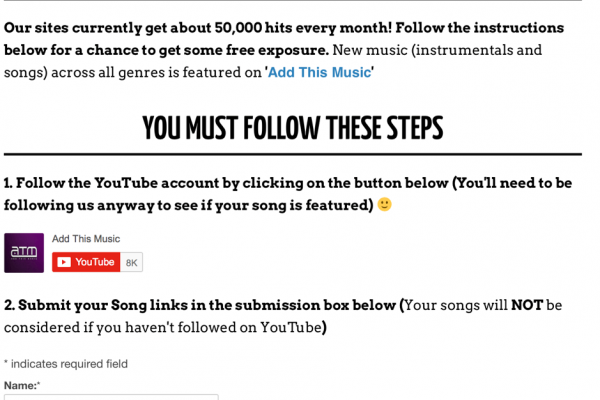The height and width of the screenshot is (400, 600).
Task: Click 'following us anyway' text in step 1
Action: [79, 206]
